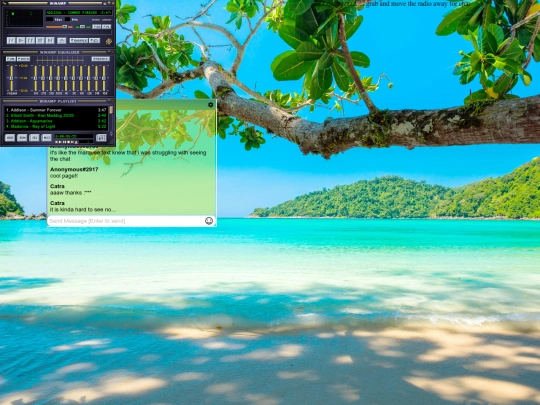The width and height of the screenshot is (540, 405).
Task: Toggle Repeat in Winamp main window
Action: click(95, 41)
